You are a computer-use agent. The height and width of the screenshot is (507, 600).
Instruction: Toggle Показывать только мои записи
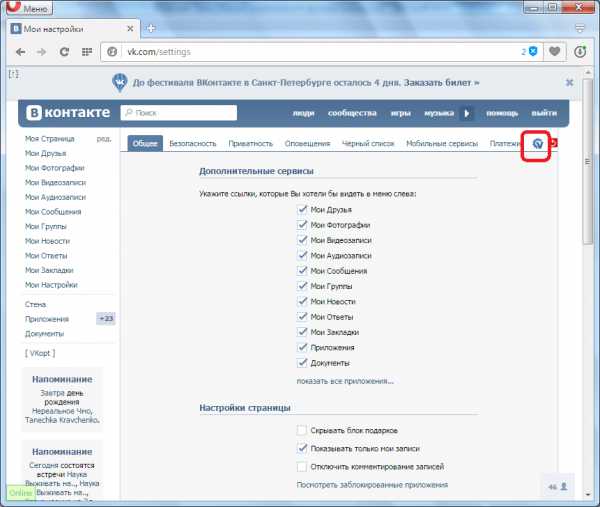pos(302,448)
